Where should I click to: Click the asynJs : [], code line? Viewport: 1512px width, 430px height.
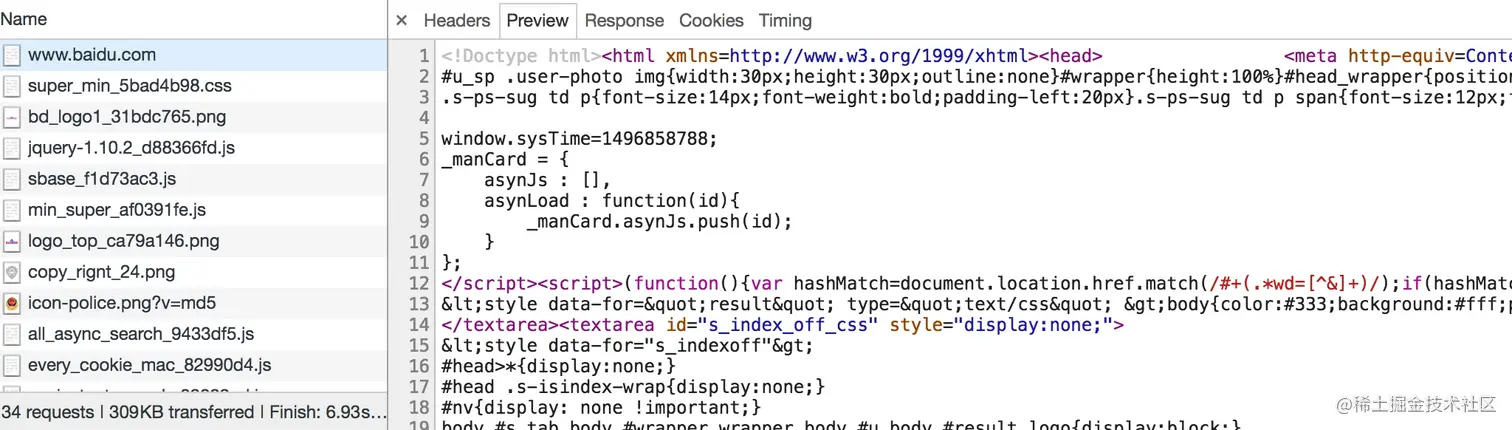pos(547,180)
